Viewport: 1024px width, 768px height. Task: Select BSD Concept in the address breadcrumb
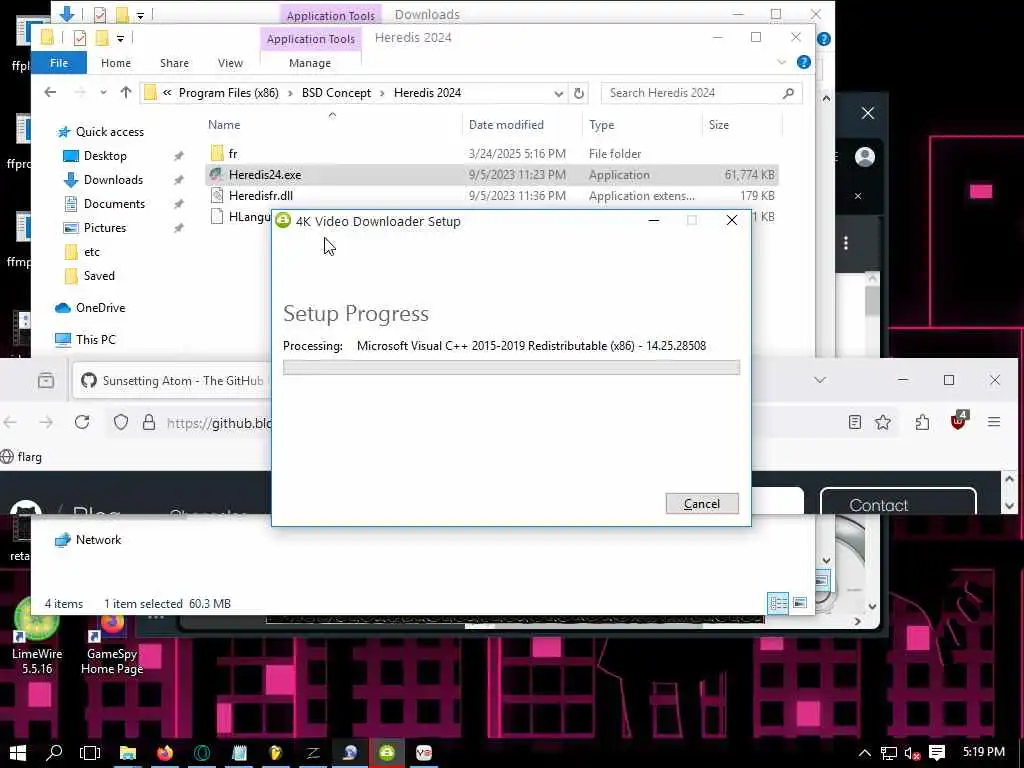(336, 93)
